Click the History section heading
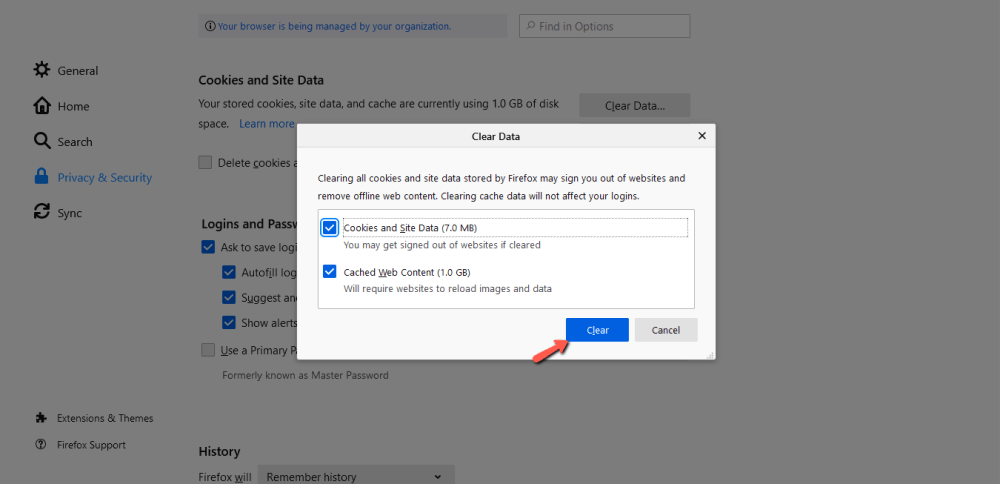The height and width of the screenshot is (484, 1000). point(219,451)
